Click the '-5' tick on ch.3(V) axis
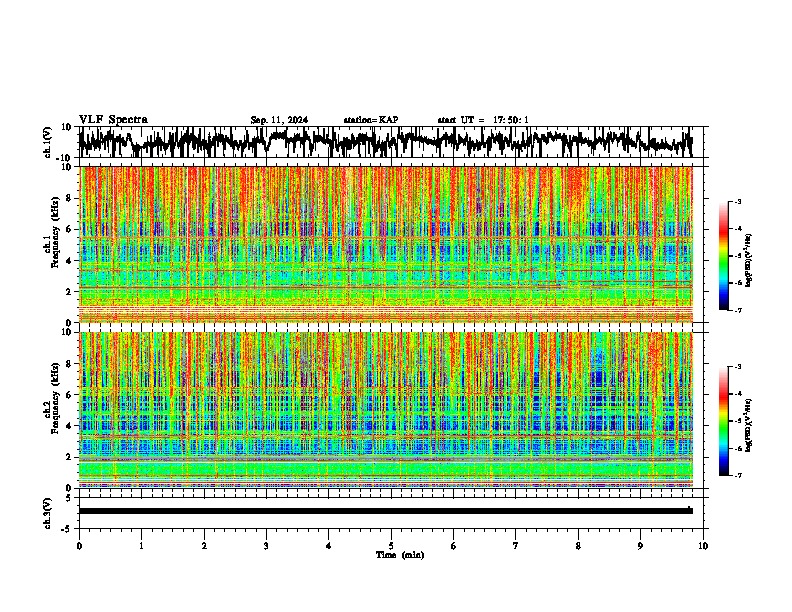The width and height of the screenshot is (792, 612). [68, 529]
